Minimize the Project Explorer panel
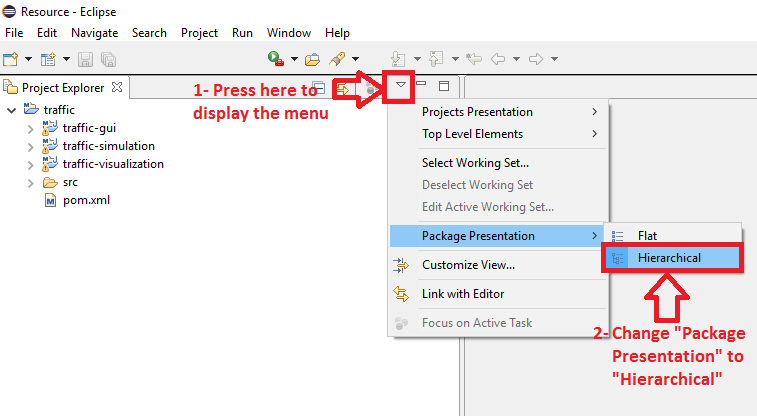The image size is (757, 416). coord(421,83)
